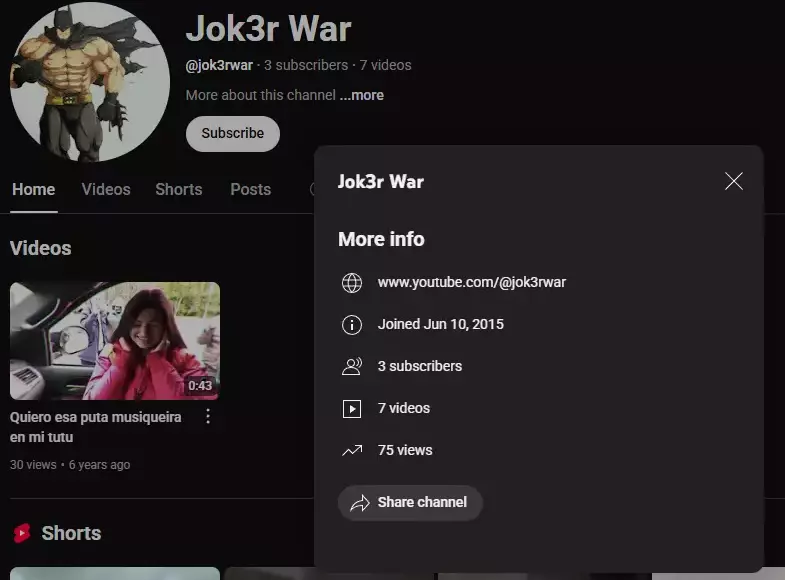Click the Share channel button
785x580 pixels.
(x=410, y=502)
